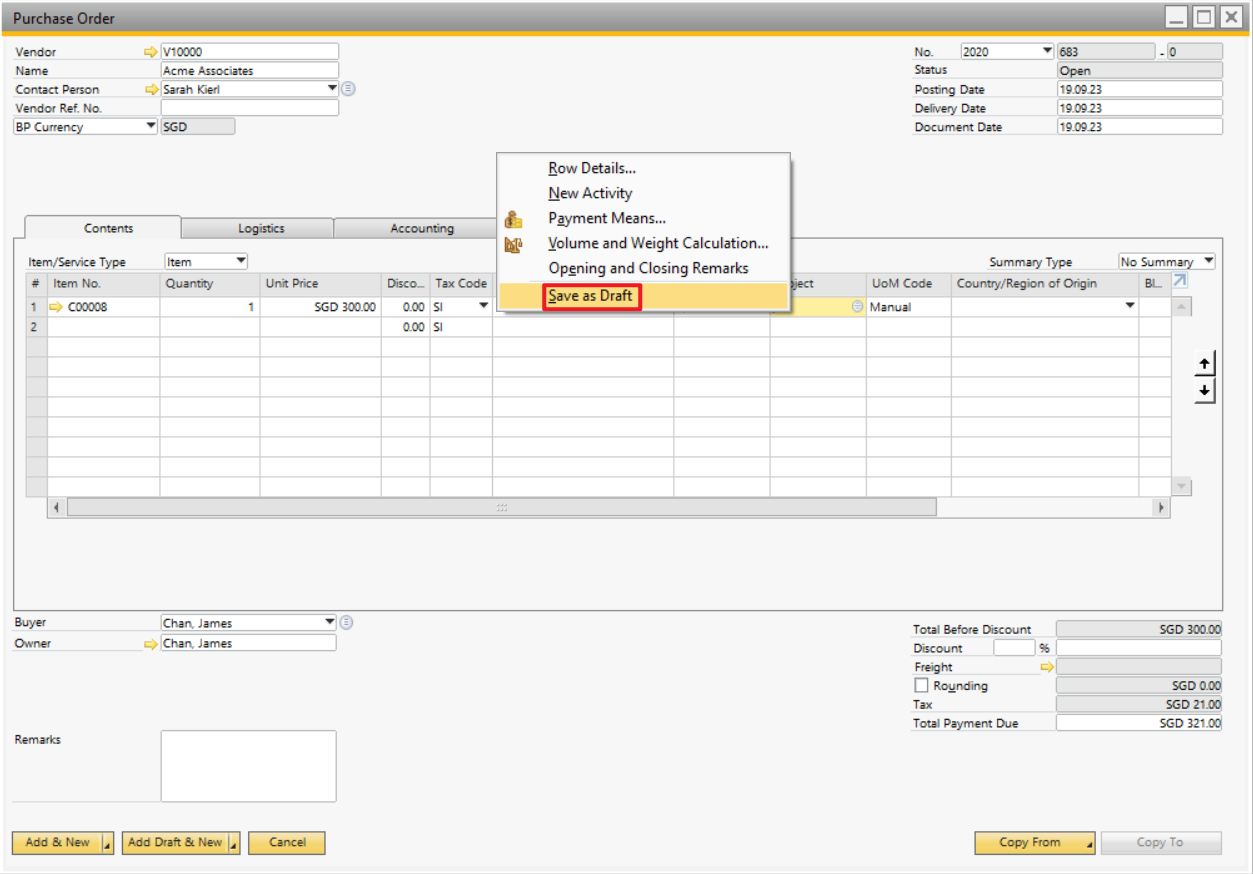Click grid scrollbar right arrow

(x=1161, y=508)
